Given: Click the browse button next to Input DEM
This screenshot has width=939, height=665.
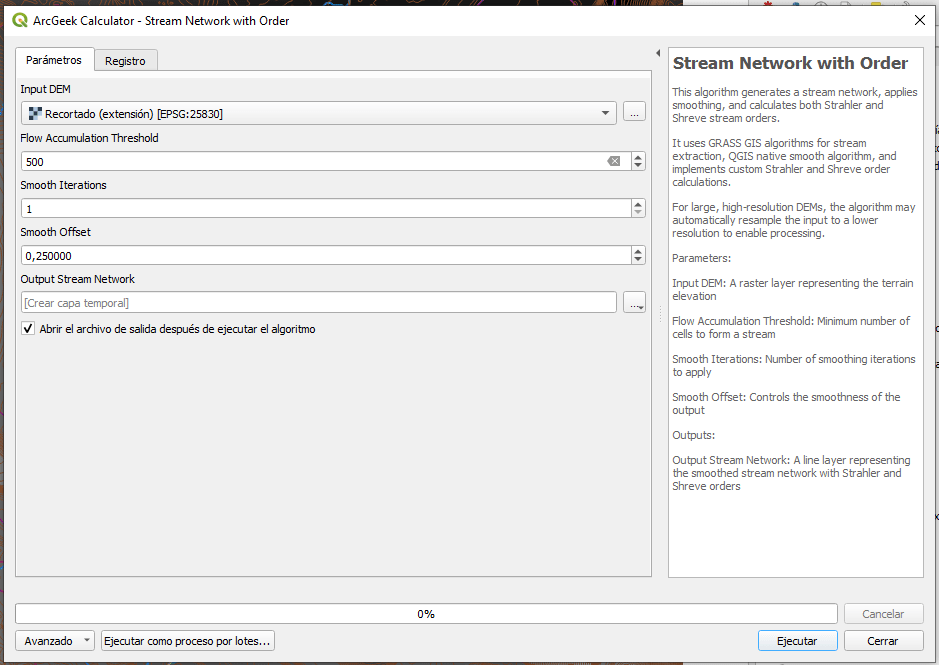Looking at the screenshot, I should point(634,112).
